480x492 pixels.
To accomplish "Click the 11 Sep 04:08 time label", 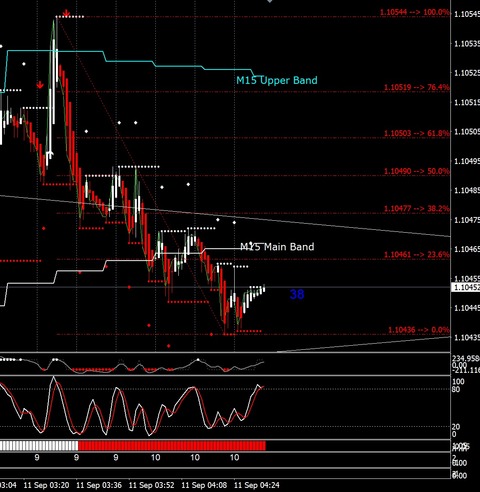I will (x=204, y=485).
